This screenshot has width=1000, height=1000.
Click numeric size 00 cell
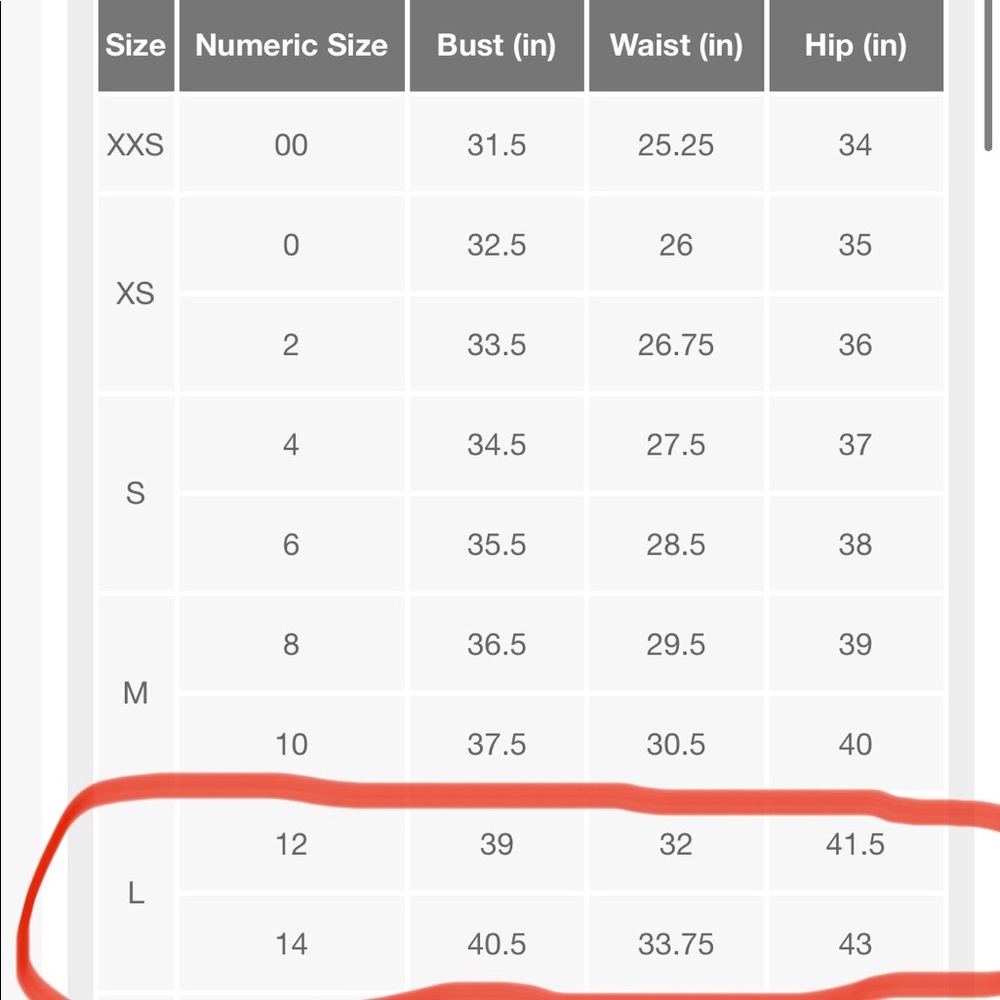291,145
